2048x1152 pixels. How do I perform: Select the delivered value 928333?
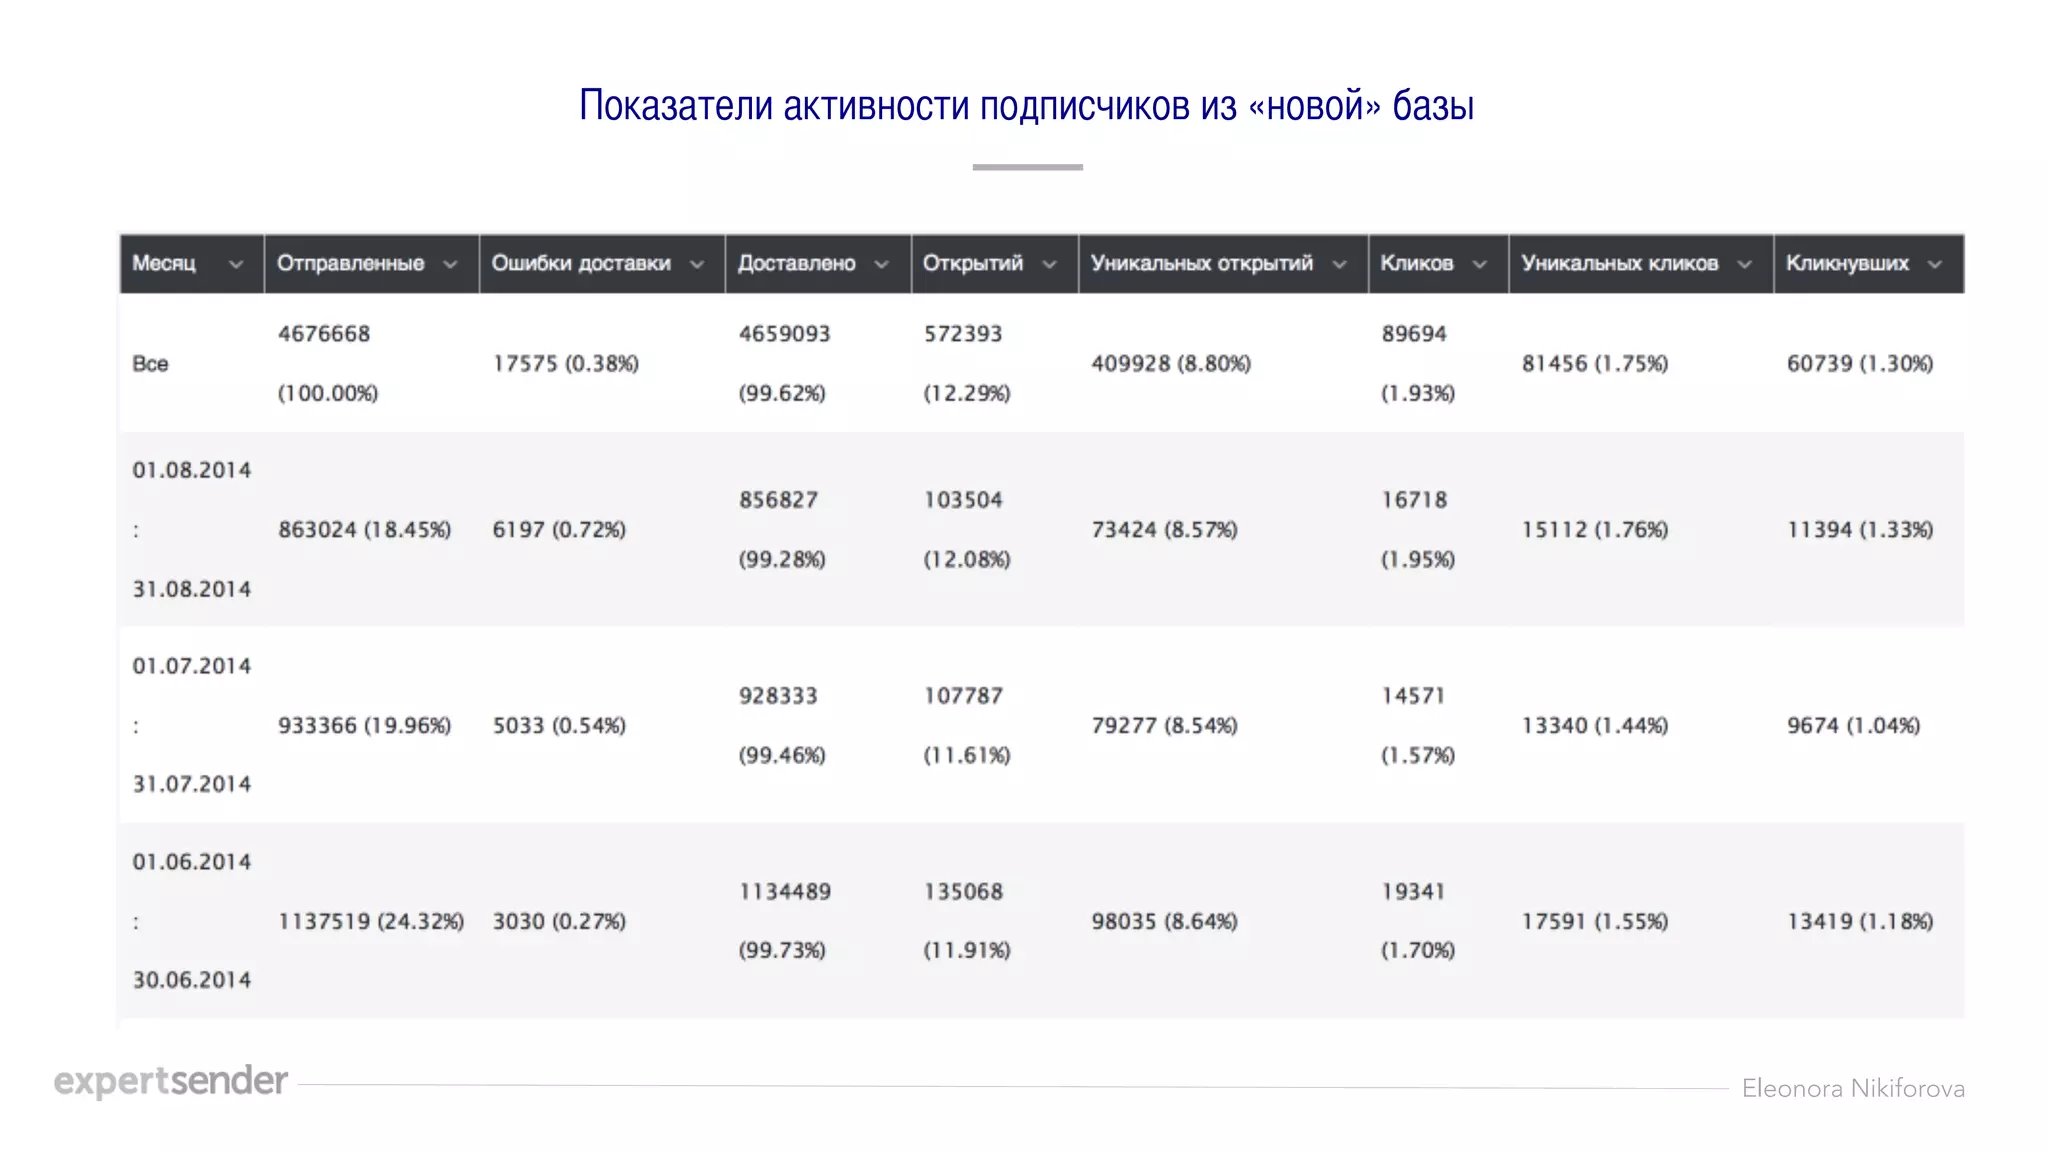(778, 696)
